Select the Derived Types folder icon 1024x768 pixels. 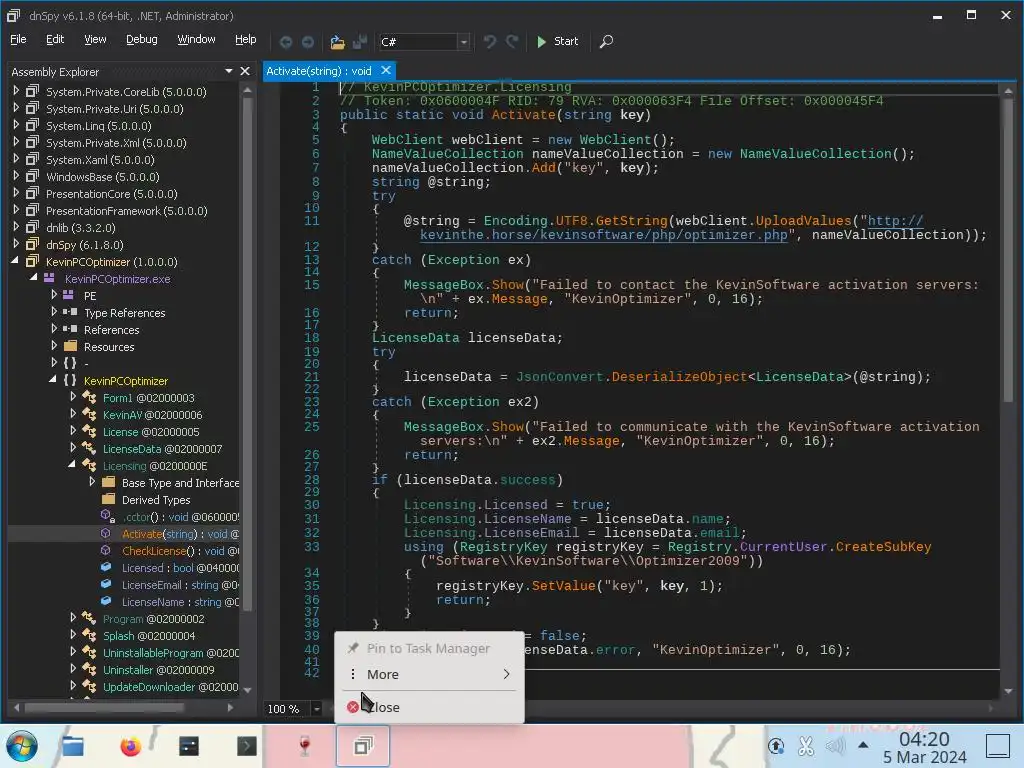pos(108,499)
